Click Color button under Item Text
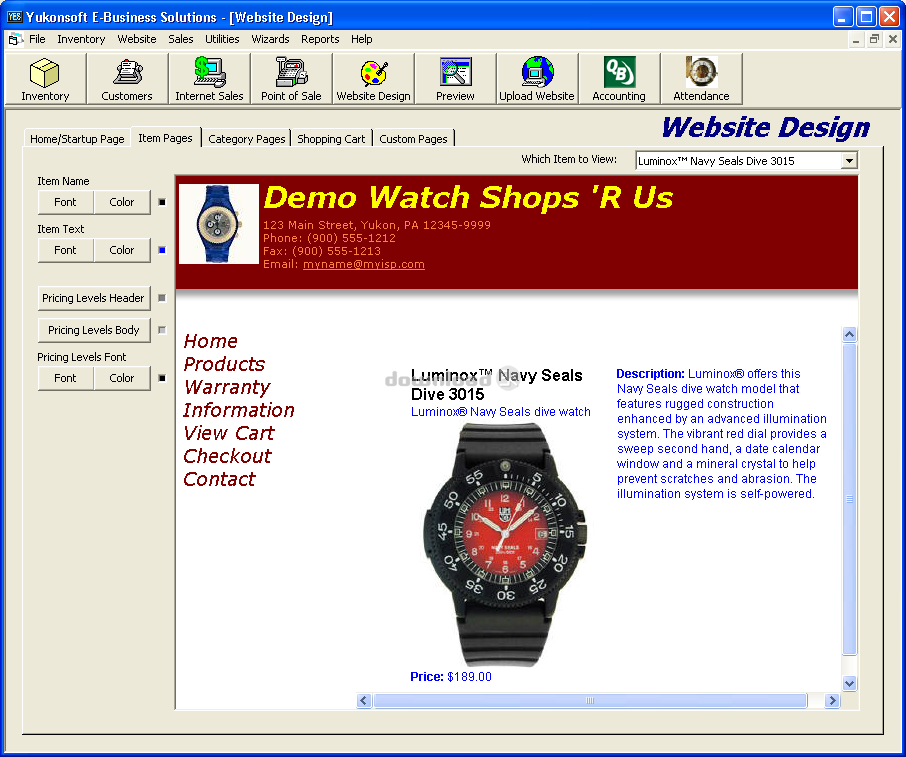This screenshot has width=906, height=757. point(122,250)
